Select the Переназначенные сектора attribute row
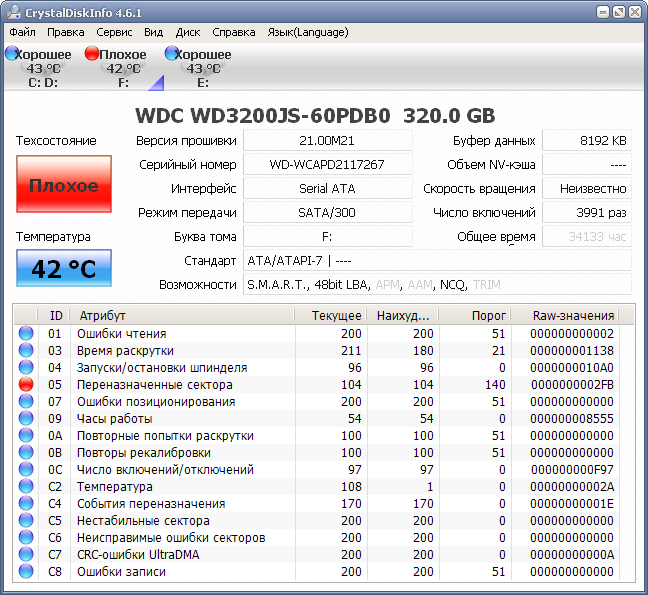The height and width of the screenshot is (595, 648). point(317,384)
